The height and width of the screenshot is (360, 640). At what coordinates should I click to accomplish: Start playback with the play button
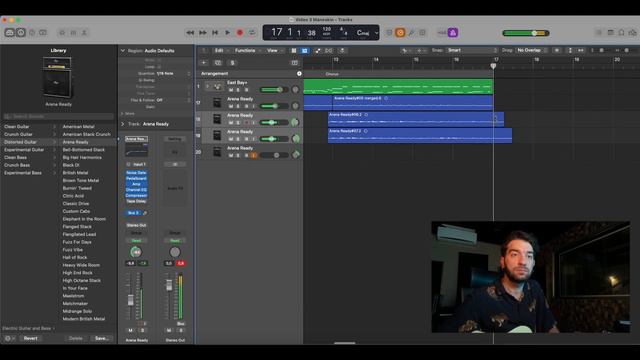(x=227, y=33)
